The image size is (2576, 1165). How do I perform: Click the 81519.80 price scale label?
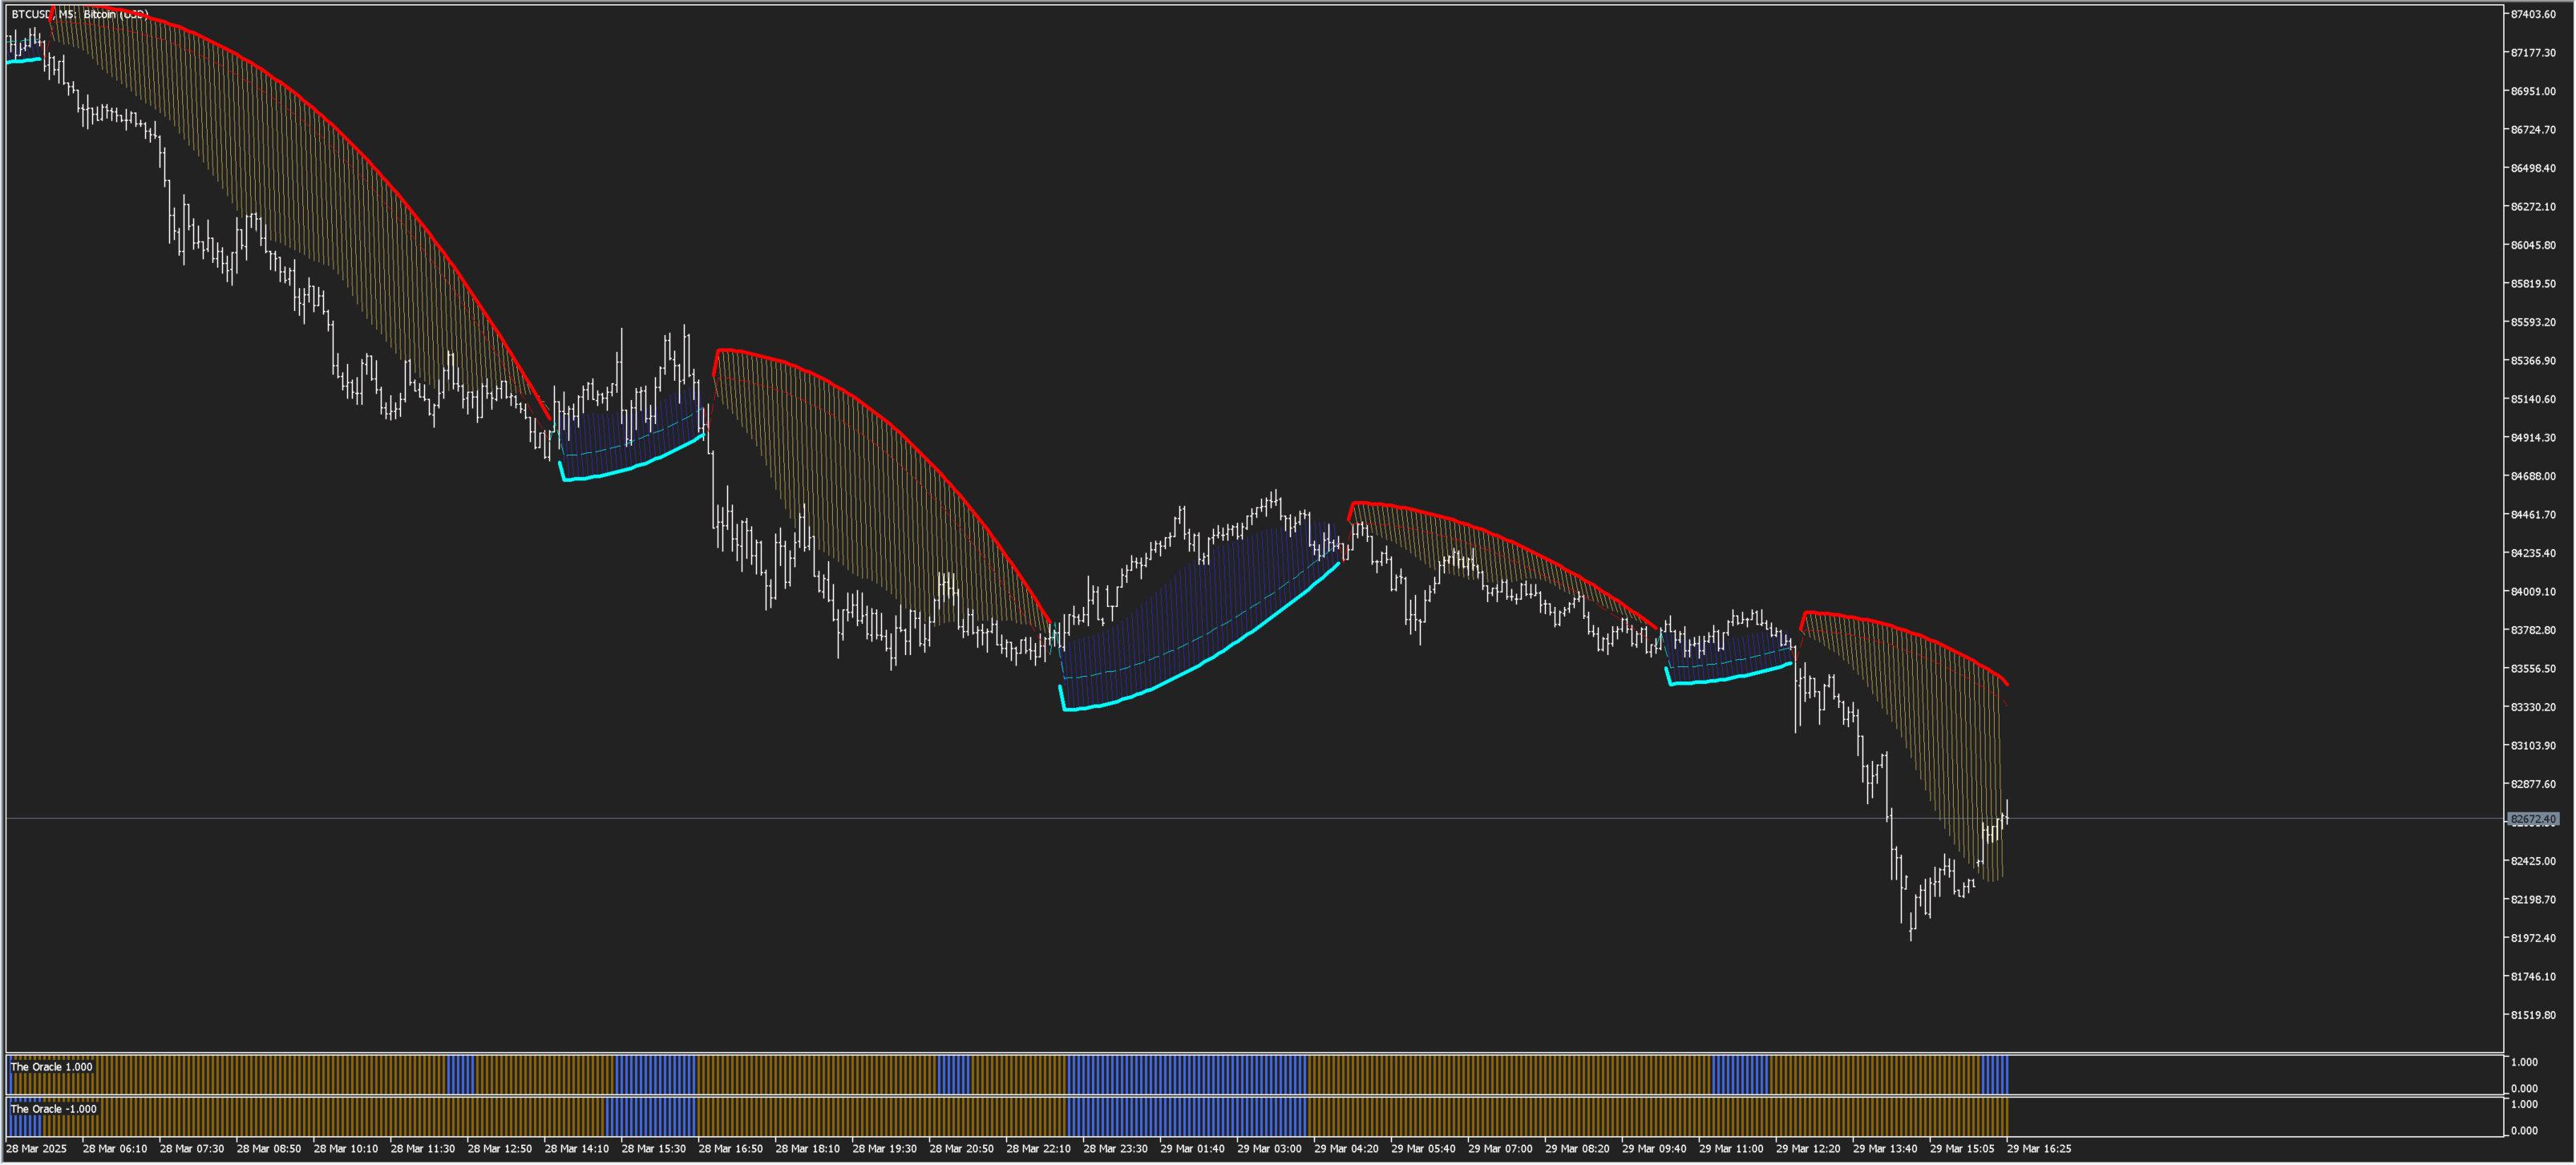click(2533, 1015)
